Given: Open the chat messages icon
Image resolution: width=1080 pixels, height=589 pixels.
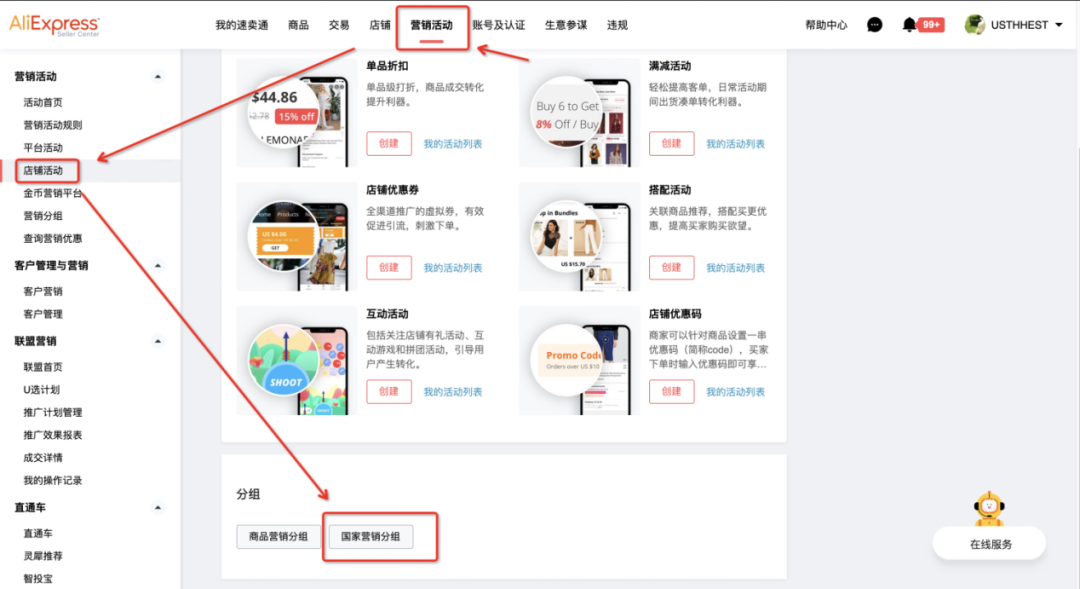Looking at the screenshot, I should 874,25.
